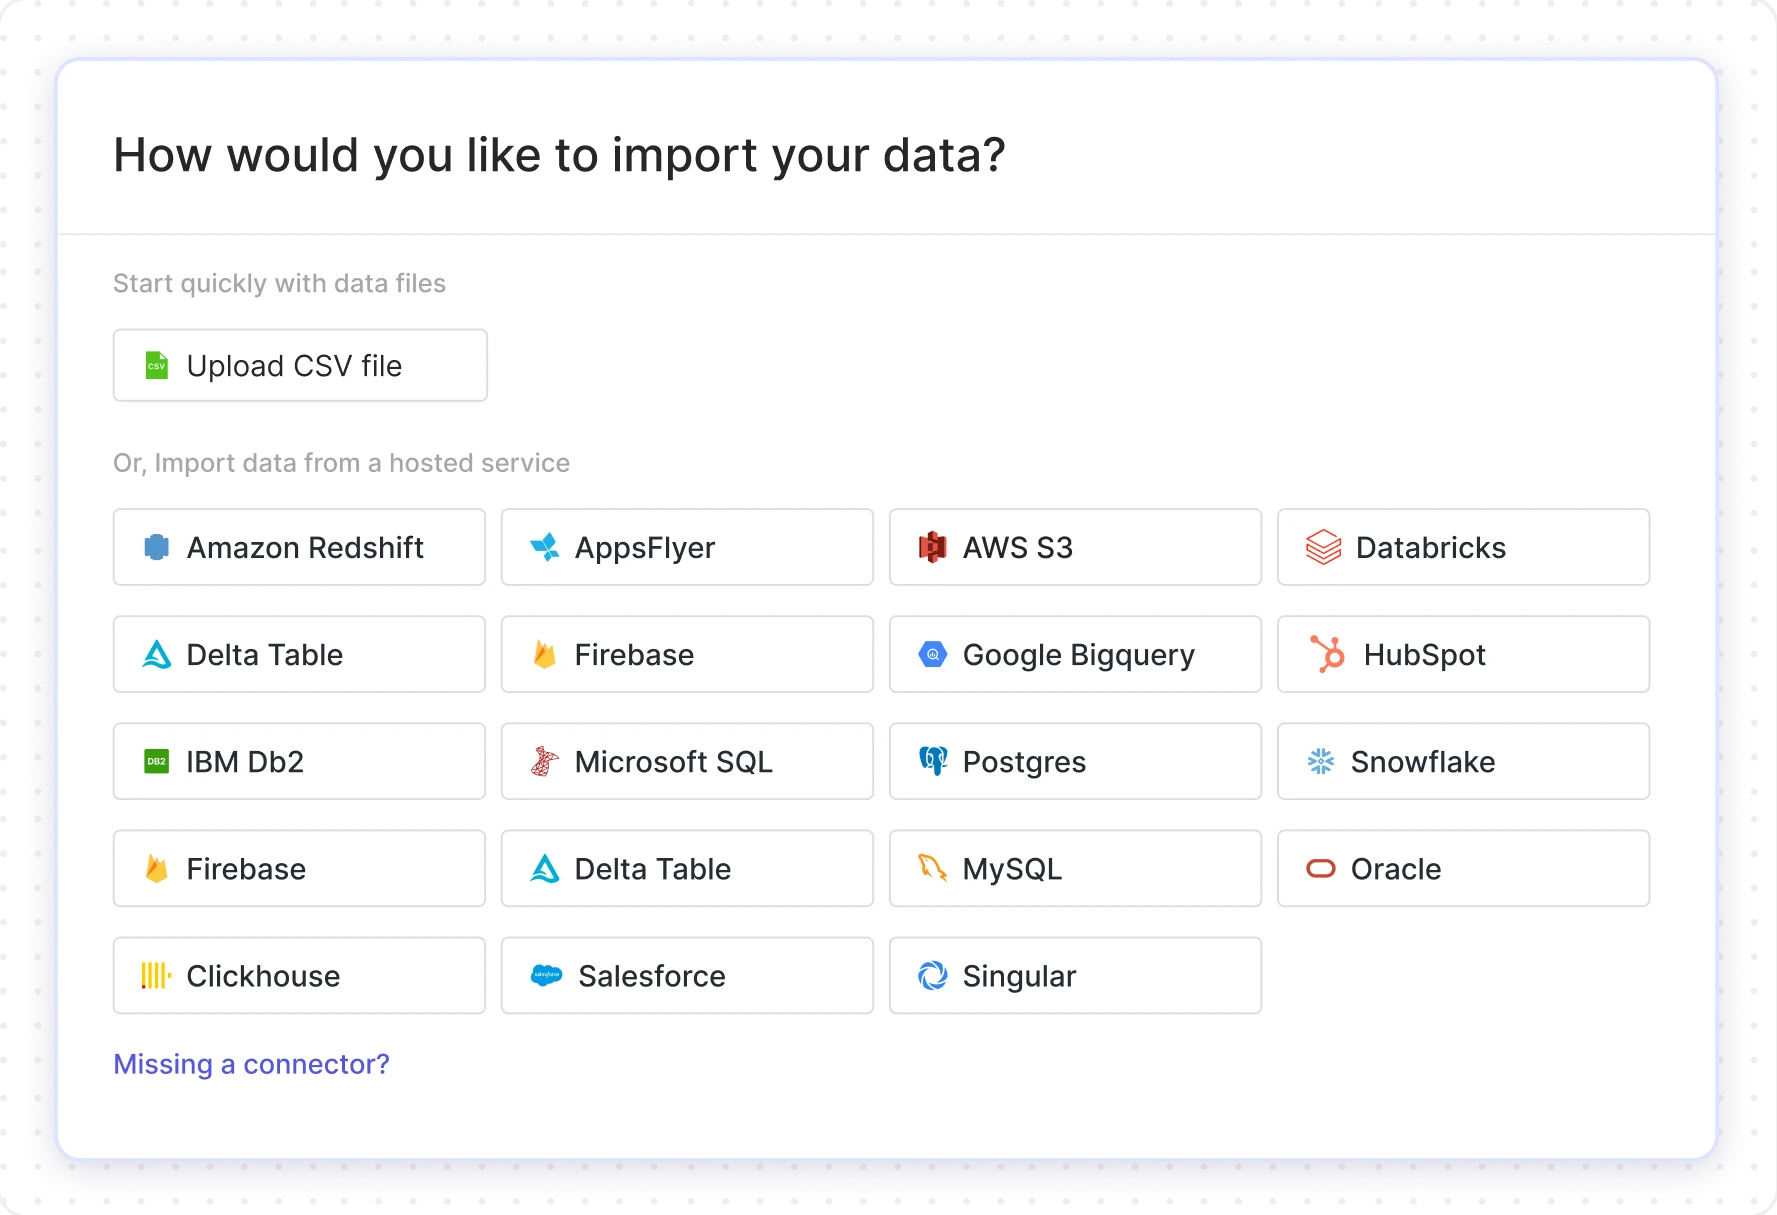1777x1215 pixels.
Task: Choose the Upload CSV file button
Action: coord(300,366)
